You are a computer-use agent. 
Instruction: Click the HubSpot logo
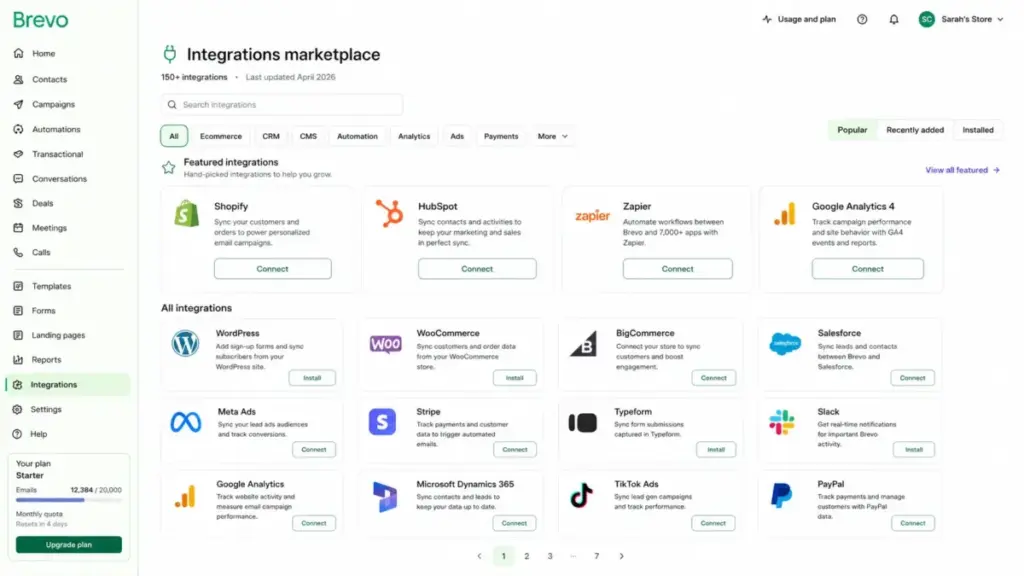[389, 214]
